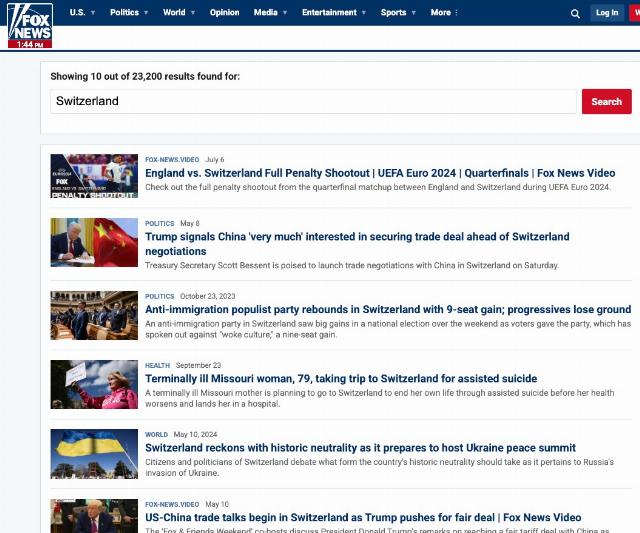640x533 pixels.
Task: Click POLITICS tag dated May 8
Action: 160,224
